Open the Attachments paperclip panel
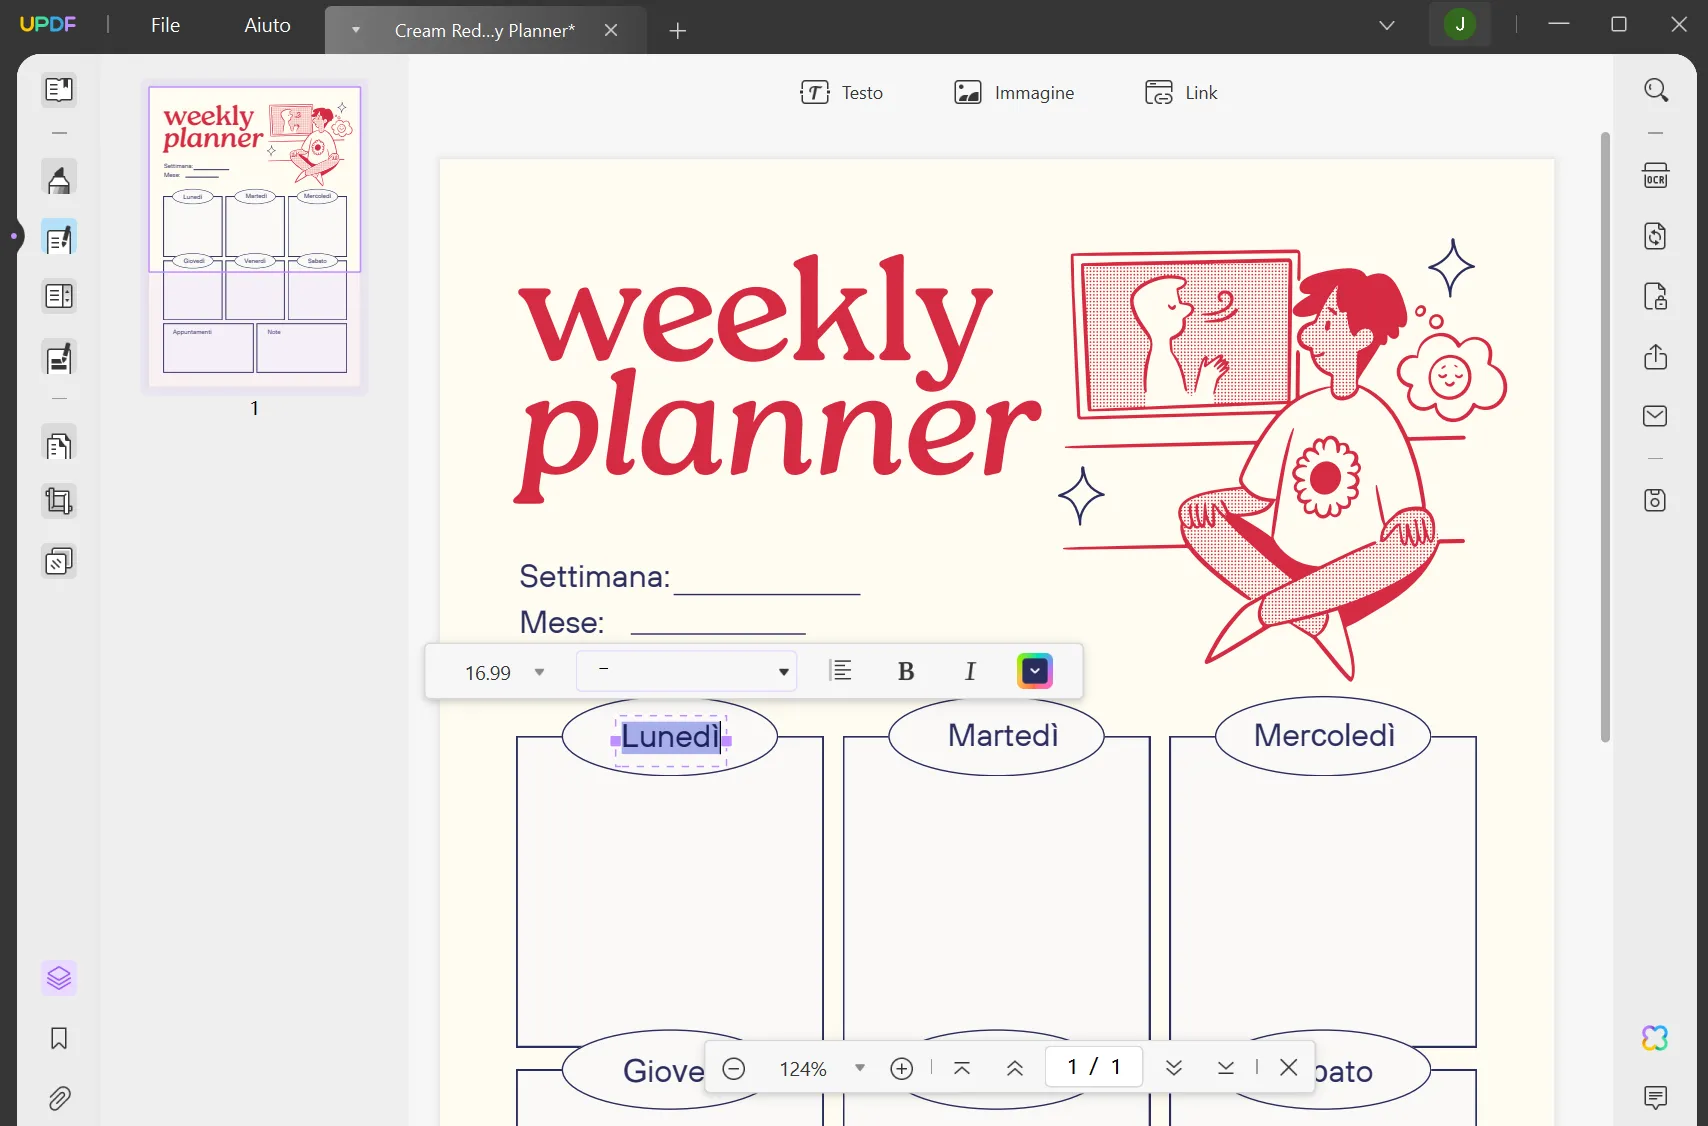1708x1126 pixels. [59, 1099]
